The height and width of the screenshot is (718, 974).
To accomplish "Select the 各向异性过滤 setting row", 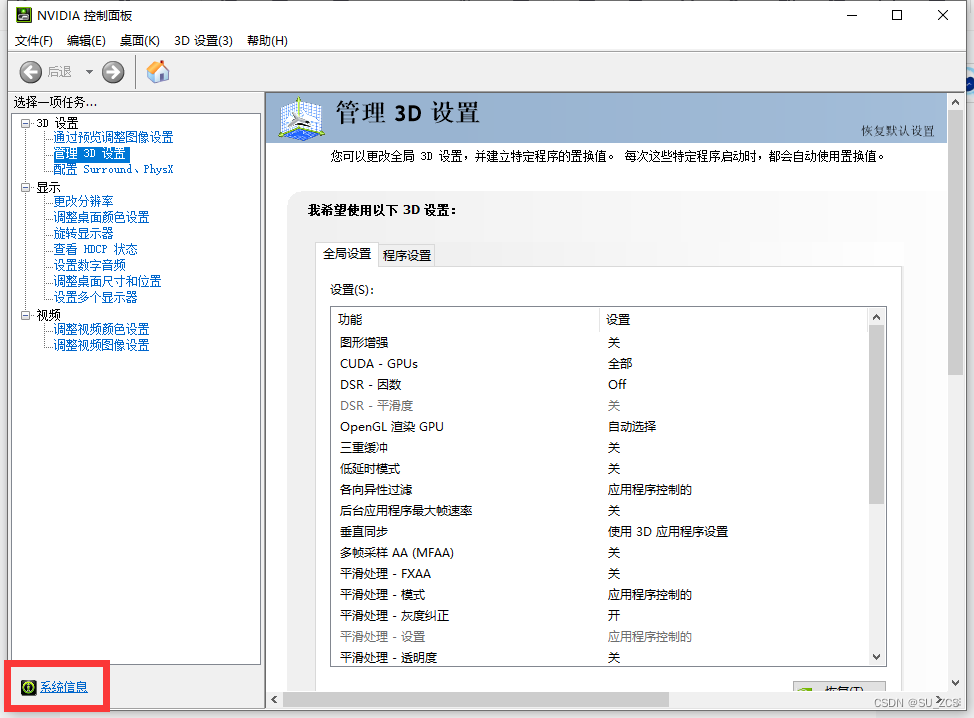I will (599, 489).
